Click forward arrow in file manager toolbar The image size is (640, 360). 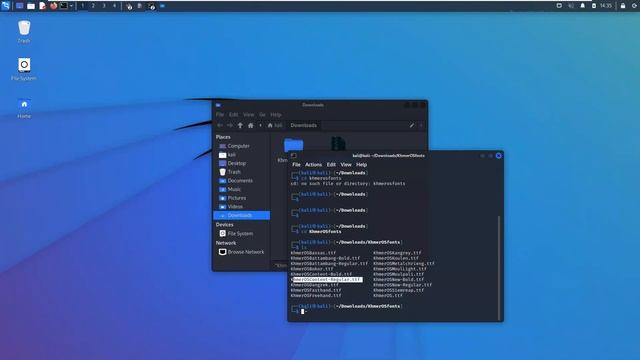click(230, 125)
